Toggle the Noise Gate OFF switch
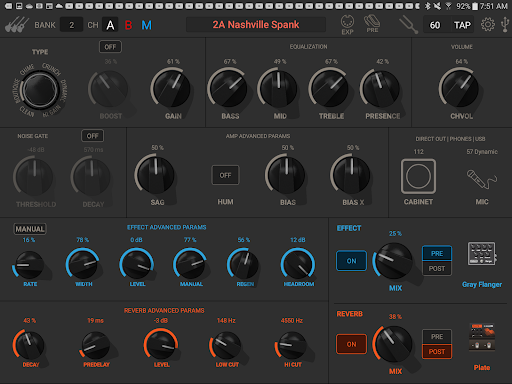The image size is (512, 384). click(x=93, y=136)
